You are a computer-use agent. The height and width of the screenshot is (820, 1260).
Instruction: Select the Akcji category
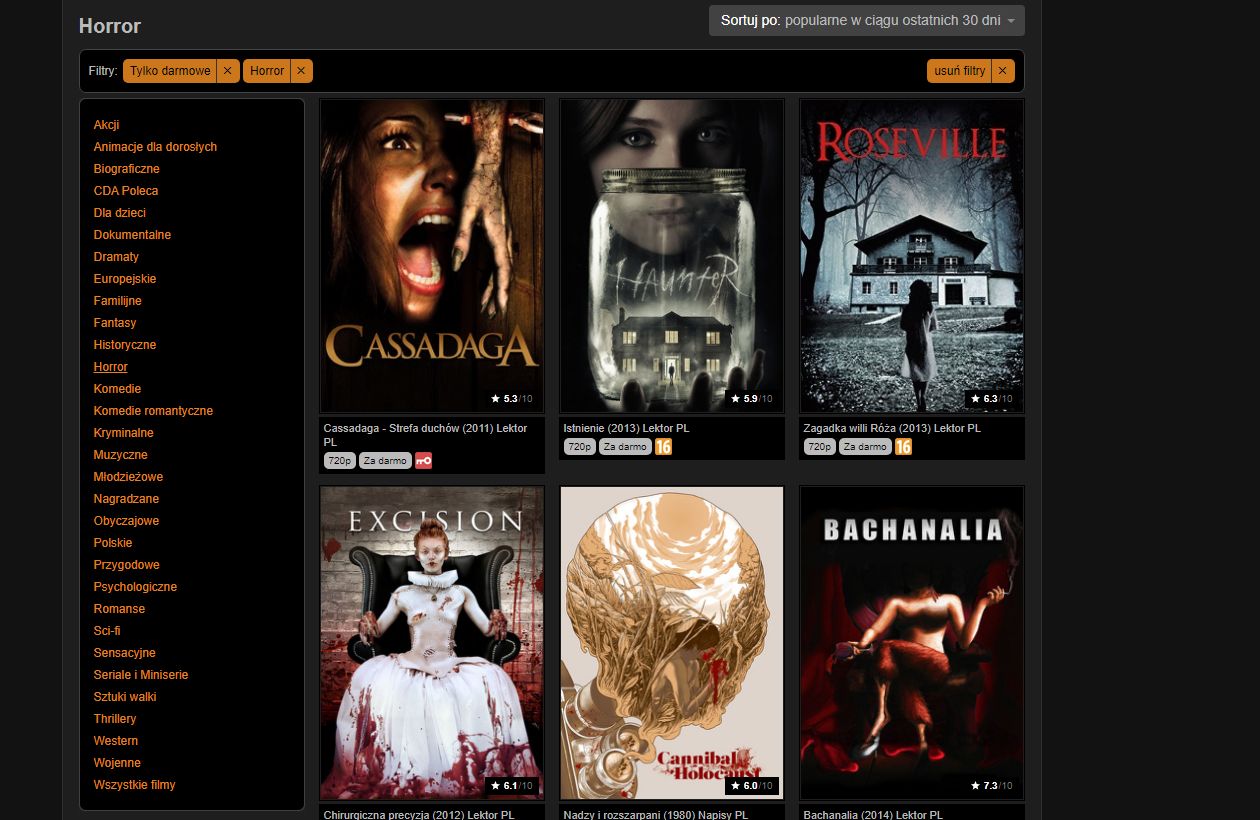(x=107, y=125)
